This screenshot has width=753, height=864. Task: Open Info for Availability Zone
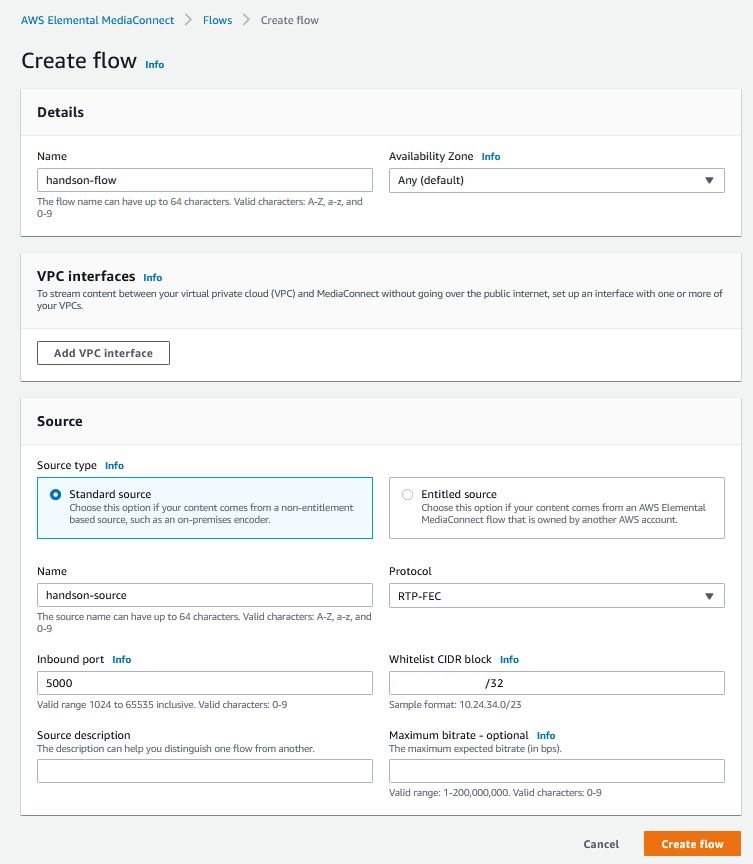point(490,157)
